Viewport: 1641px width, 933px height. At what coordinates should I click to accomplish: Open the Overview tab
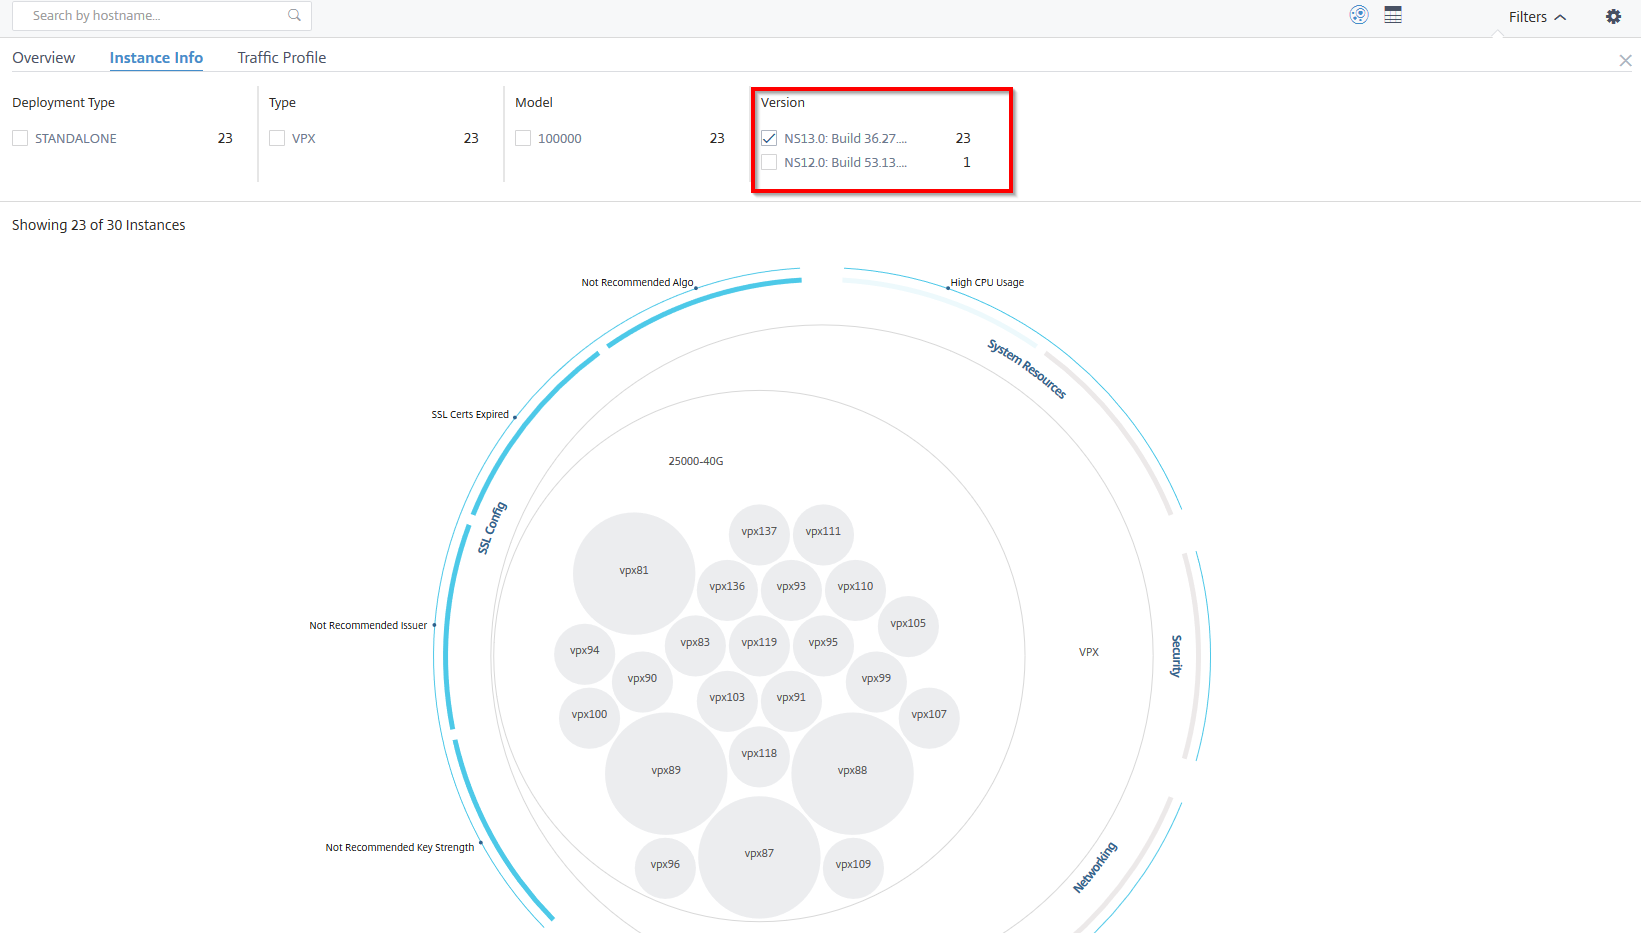(x=43, y=58)
